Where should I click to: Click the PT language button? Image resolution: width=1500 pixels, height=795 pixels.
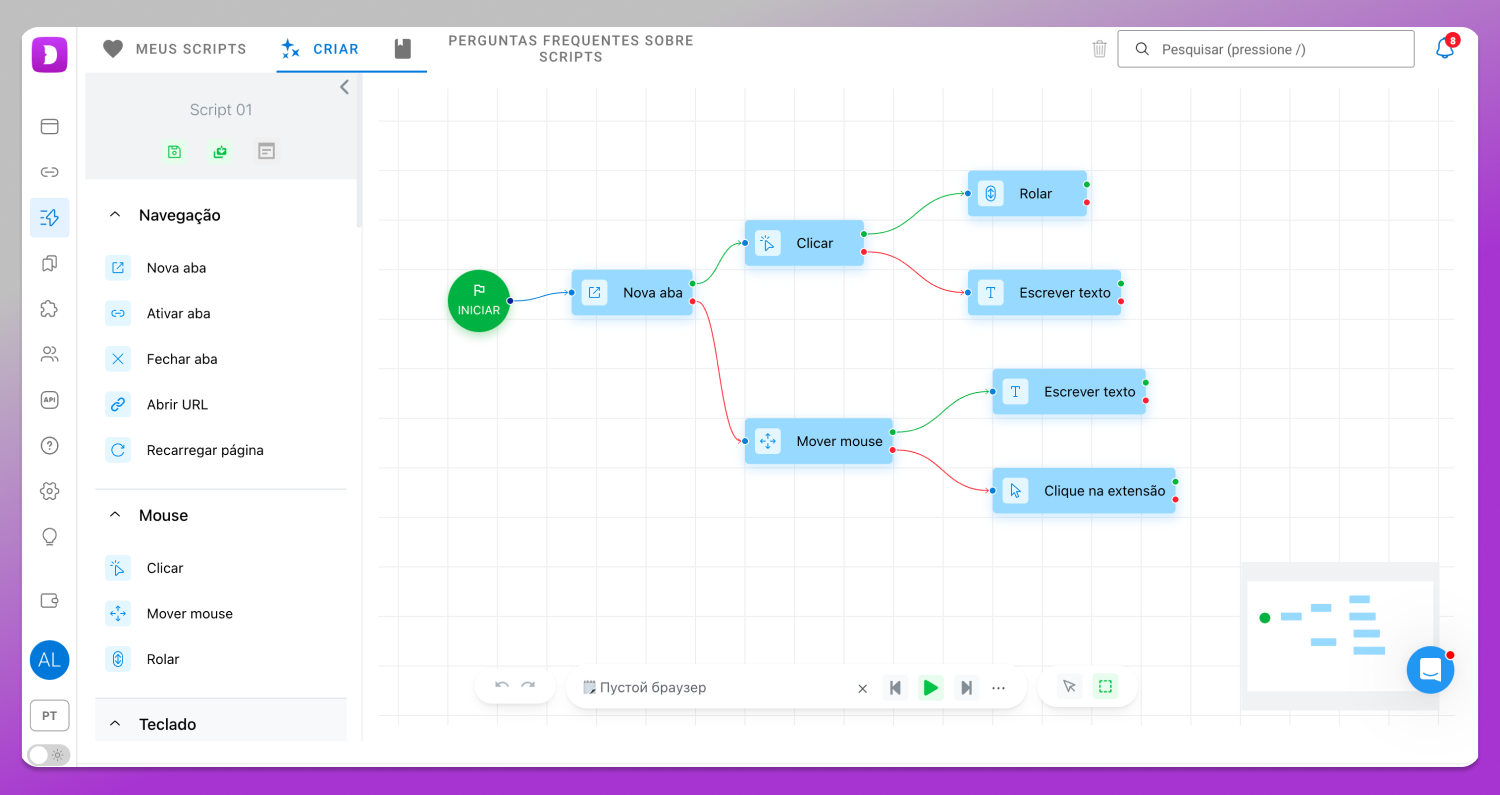pos(49,716)
